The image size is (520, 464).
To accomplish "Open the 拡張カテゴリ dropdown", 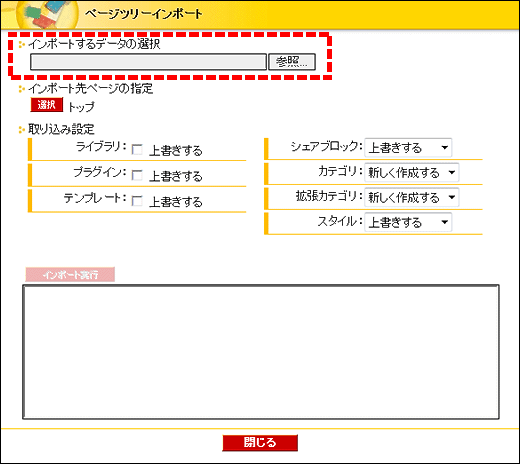I will [x=412, y=197].
